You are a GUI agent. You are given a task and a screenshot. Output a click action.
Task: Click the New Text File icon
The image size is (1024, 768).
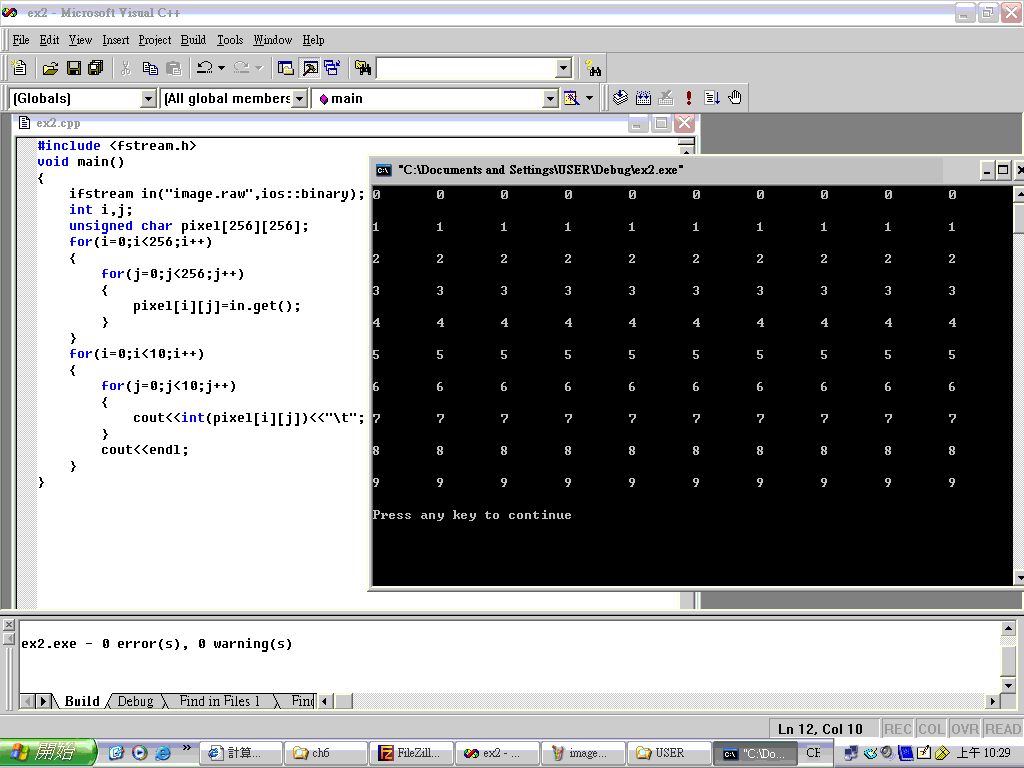coord(19,68)
